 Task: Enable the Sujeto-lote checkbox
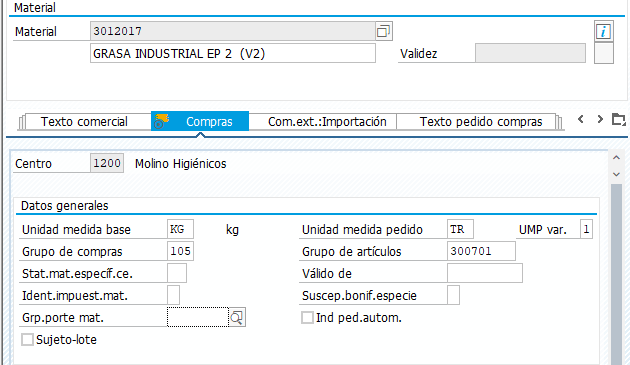28,340
